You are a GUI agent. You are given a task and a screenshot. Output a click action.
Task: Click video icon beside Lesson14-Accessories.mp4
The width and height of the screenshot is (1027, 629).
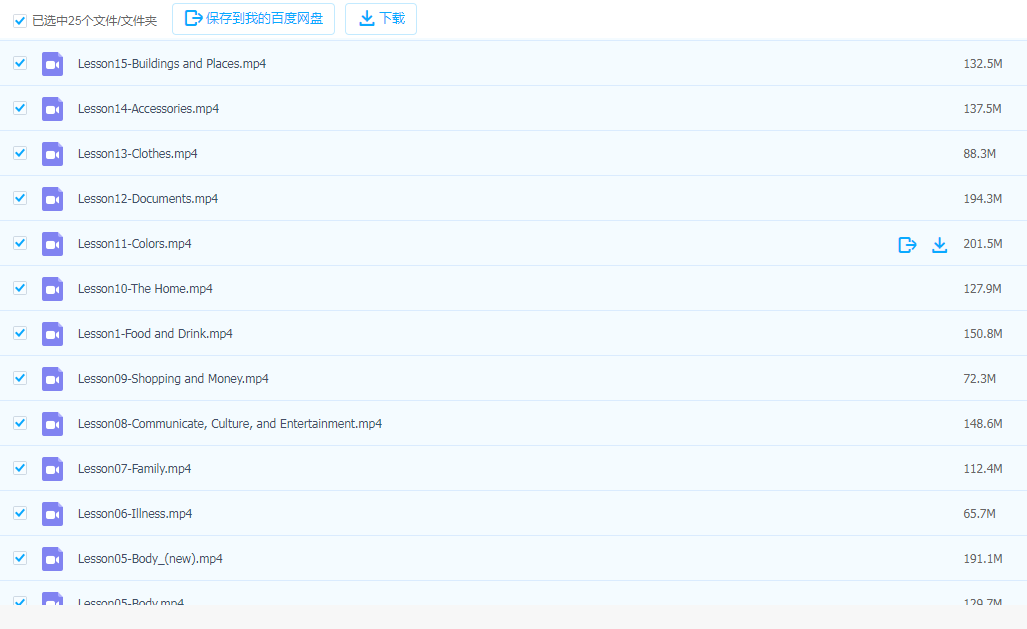tap(53, 109)
